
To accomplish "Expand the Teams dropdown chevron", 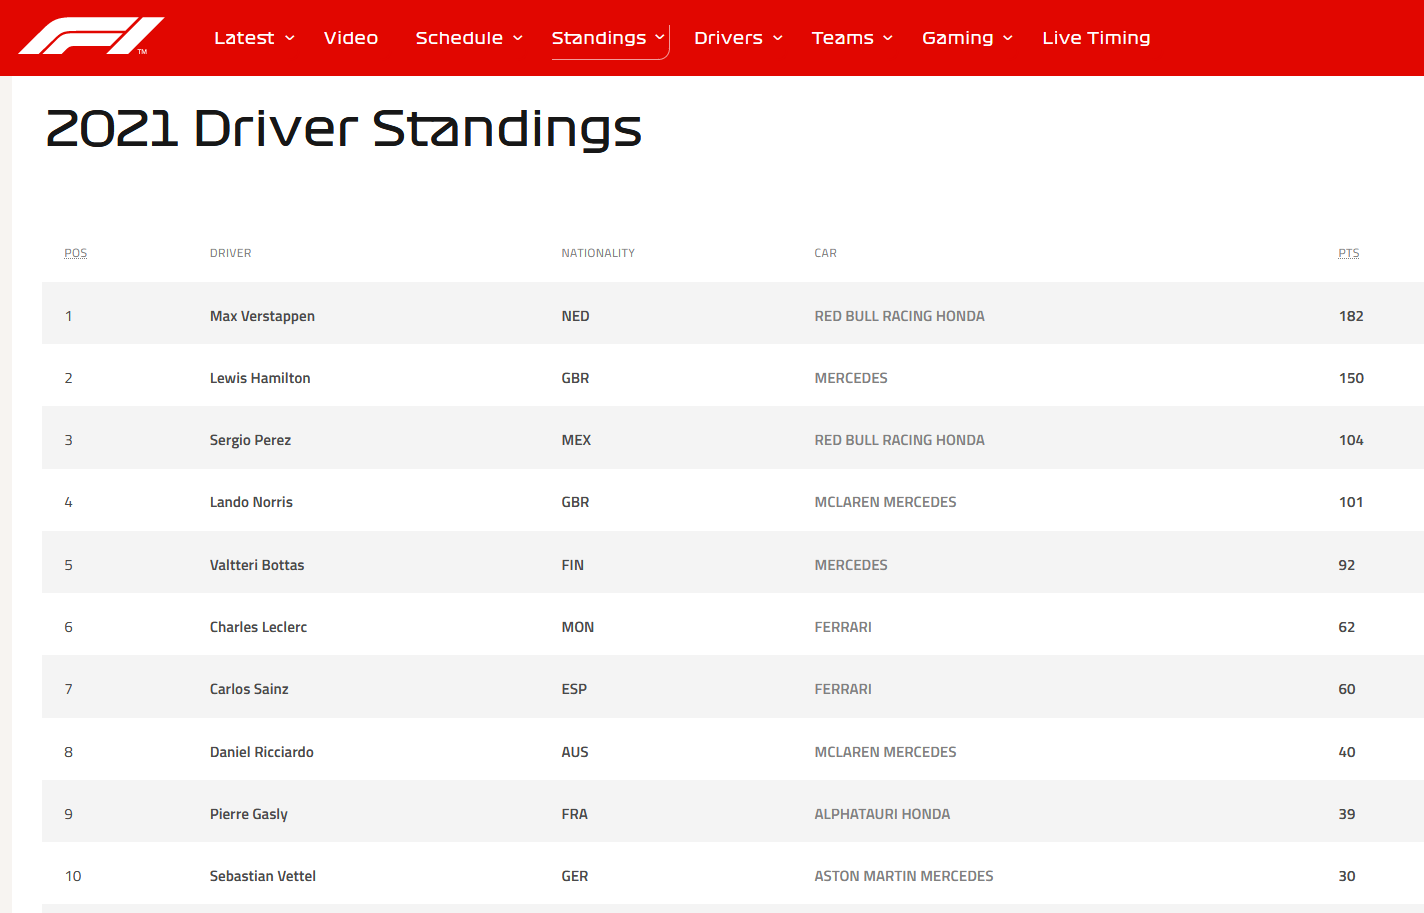I will click(x=888, y=38).
